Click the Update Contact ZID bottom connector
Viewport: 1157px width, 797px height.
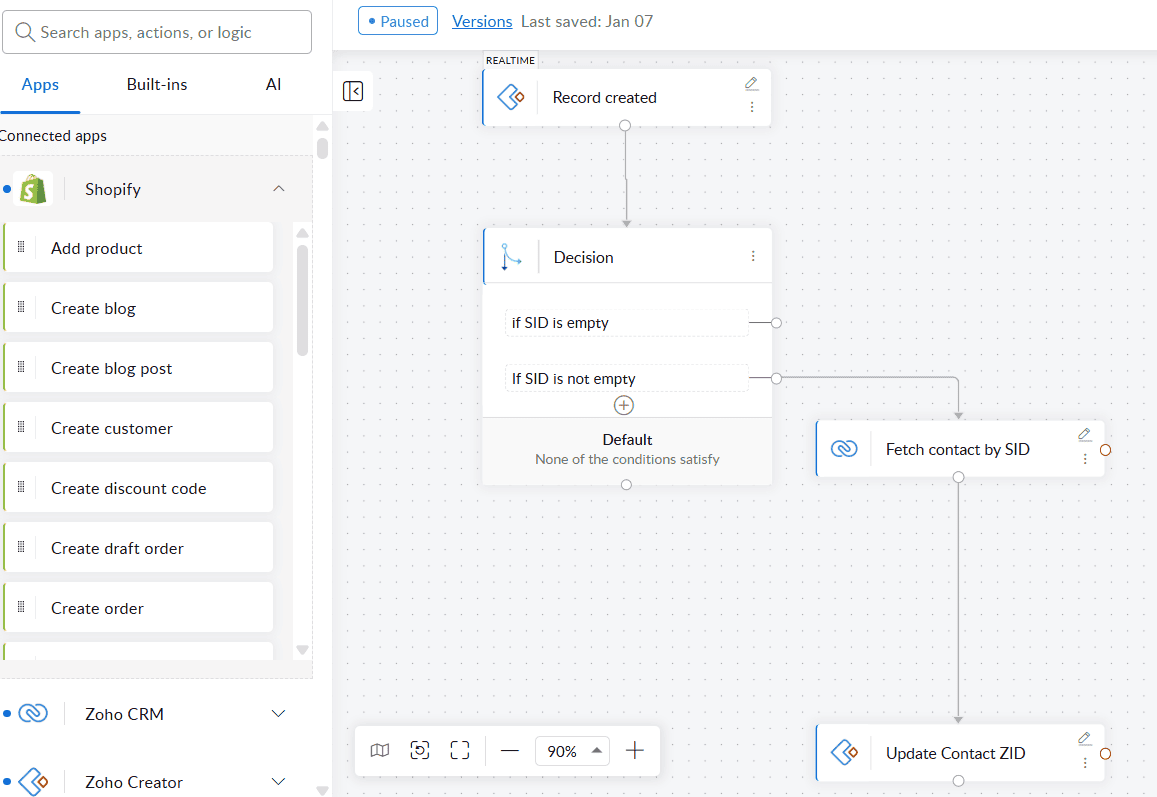(959, 781)
